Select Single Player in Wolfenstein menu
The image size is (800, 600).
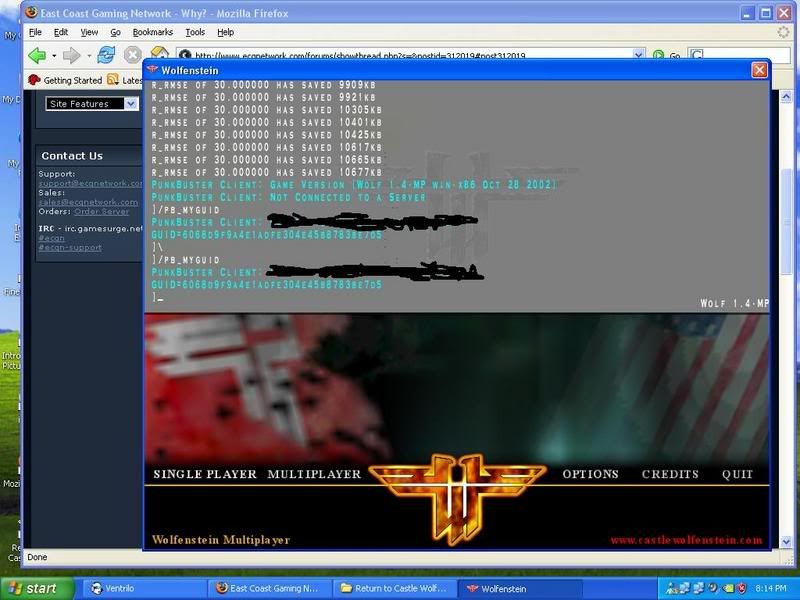click(x=205, y=474)
